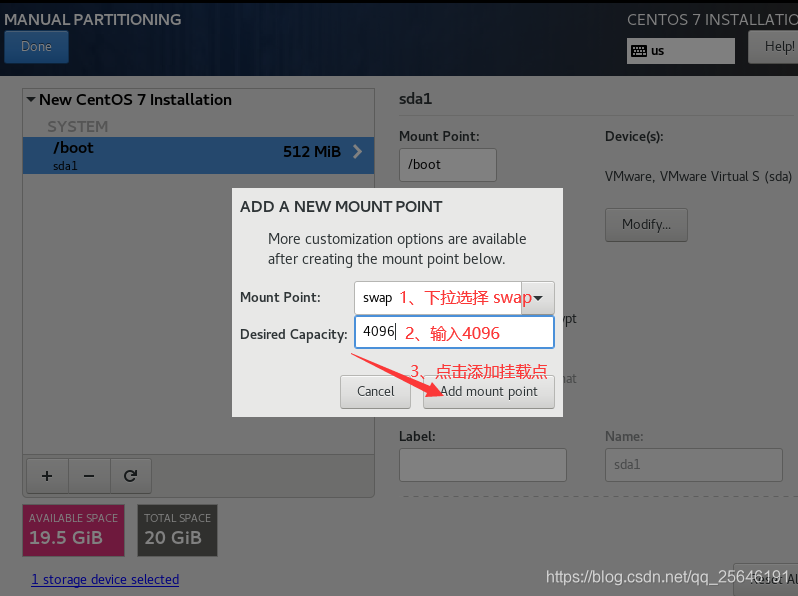
Task: Click the AVAILABLE SPACE 19.5 GiB box
Action: 73,530
